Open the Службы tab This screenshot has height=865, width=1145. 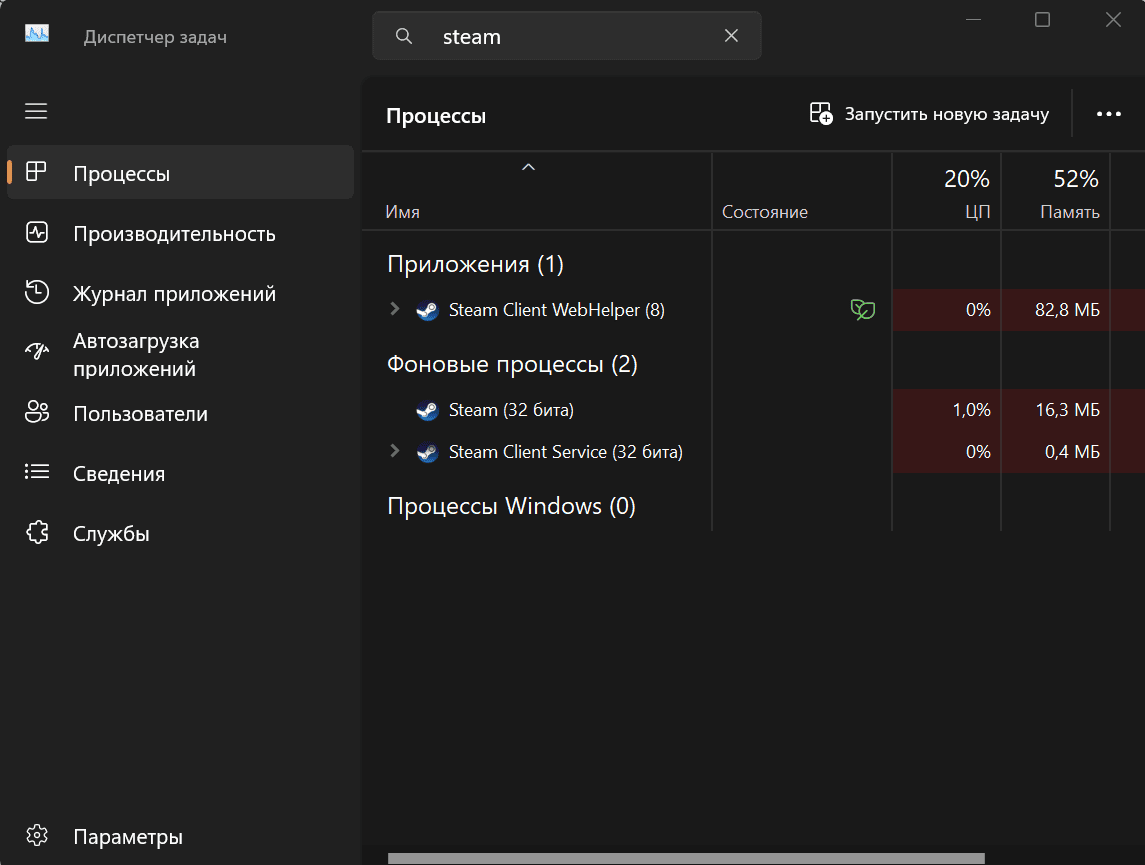click(x=180, y=534)
